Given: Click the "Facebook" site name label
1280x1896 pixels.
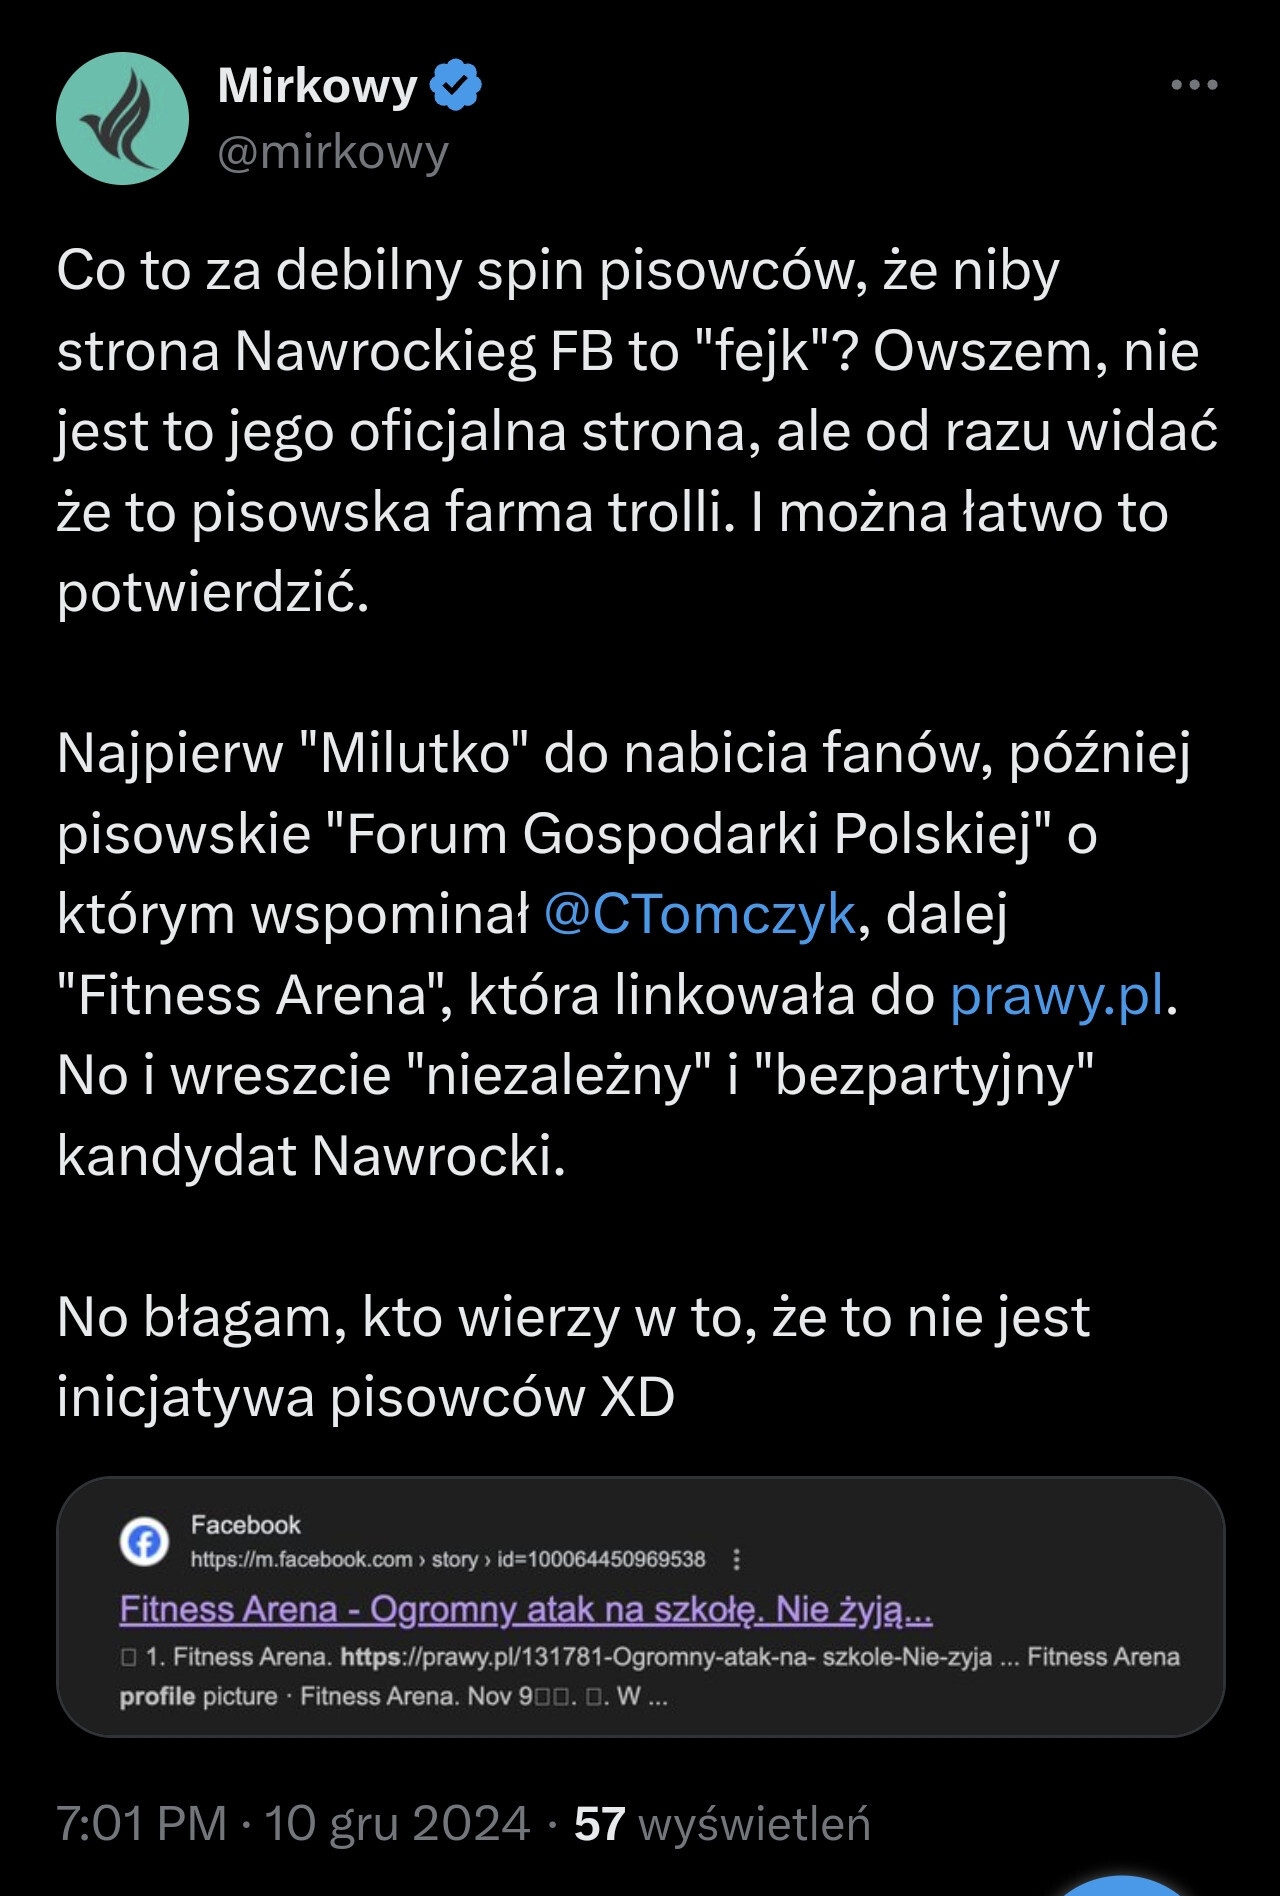Looking at the screenshot, I should (x=245, y=1524).
